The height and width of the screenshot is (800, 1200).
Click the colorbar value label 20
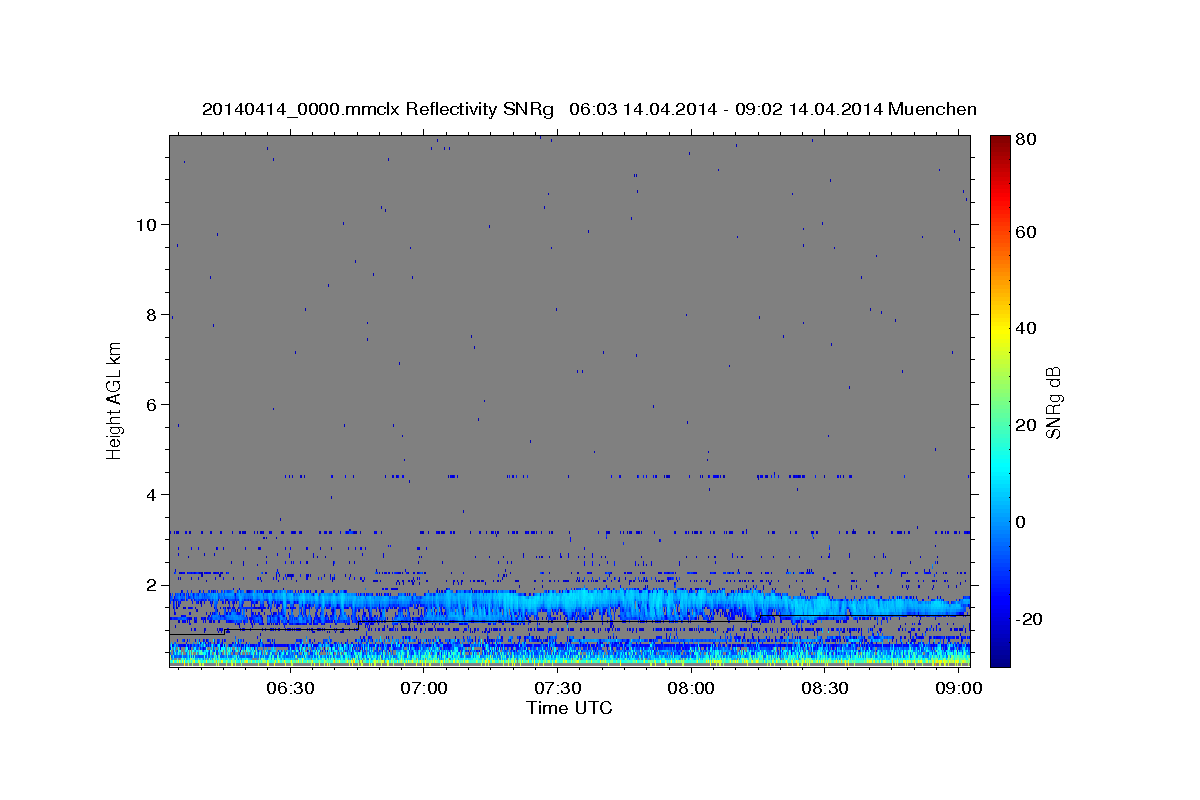pyautogui.click(x=1027, y=425)
